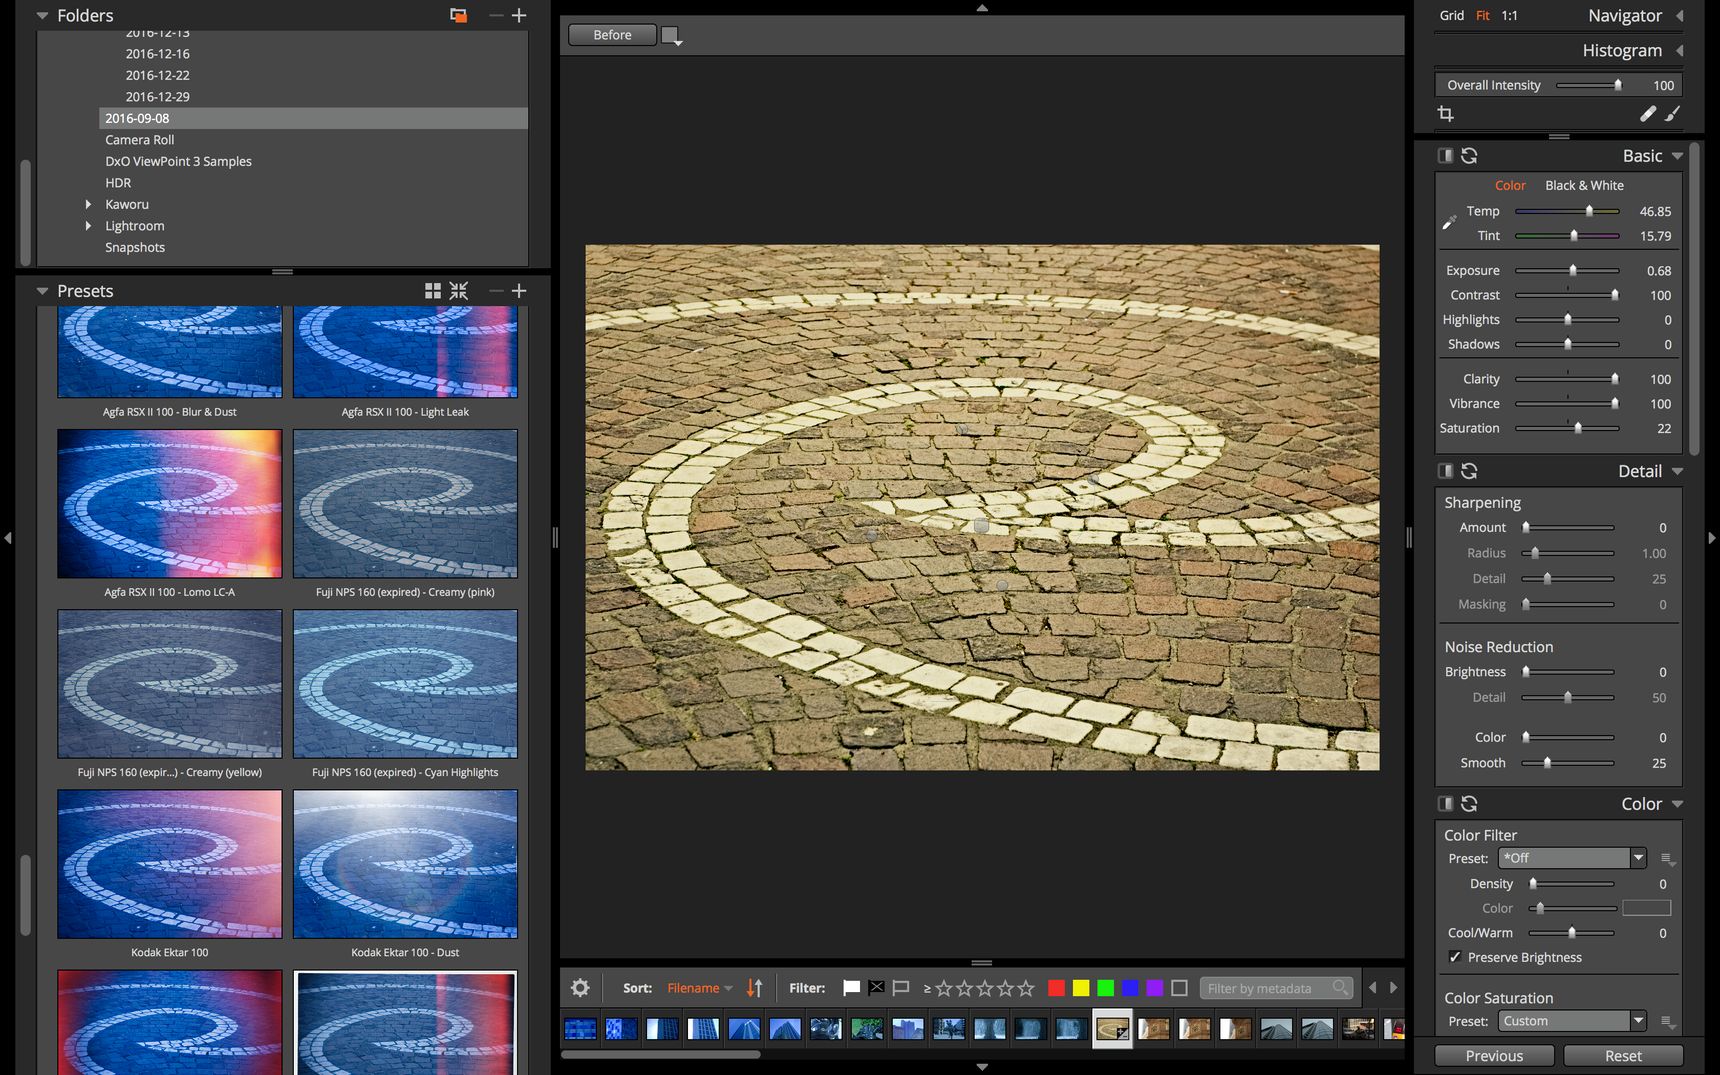1720x1075 pixels.
Task: Switch to Fit view
Action: click(x=1483, y=15)
